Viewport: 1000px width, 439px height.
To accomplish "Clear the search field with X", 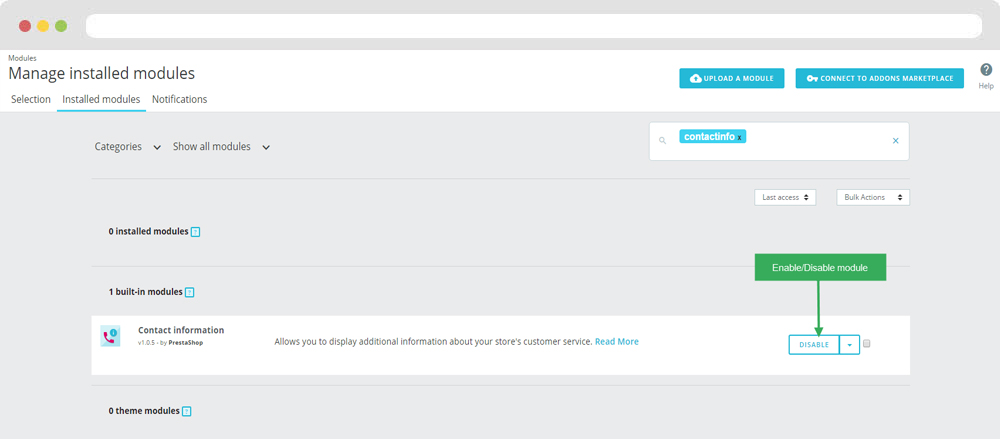I will point(895,141).
